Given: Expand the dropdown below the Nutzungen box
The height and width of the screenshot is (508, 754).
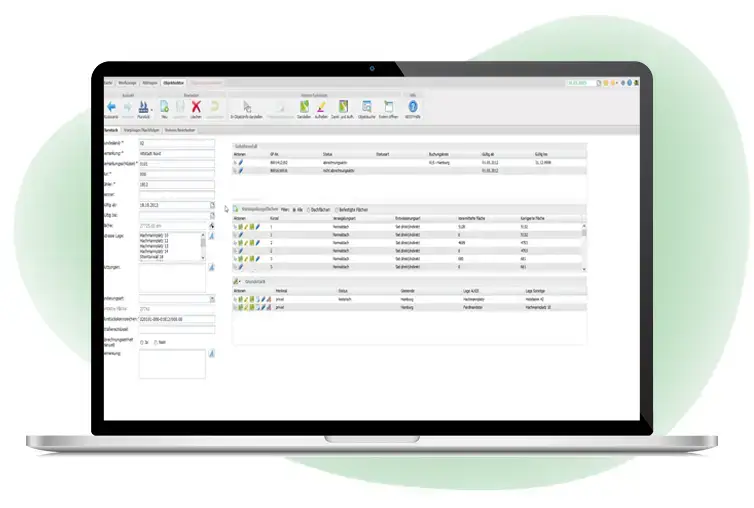Looking at the screenshot, I should click(x=212, y=298).
